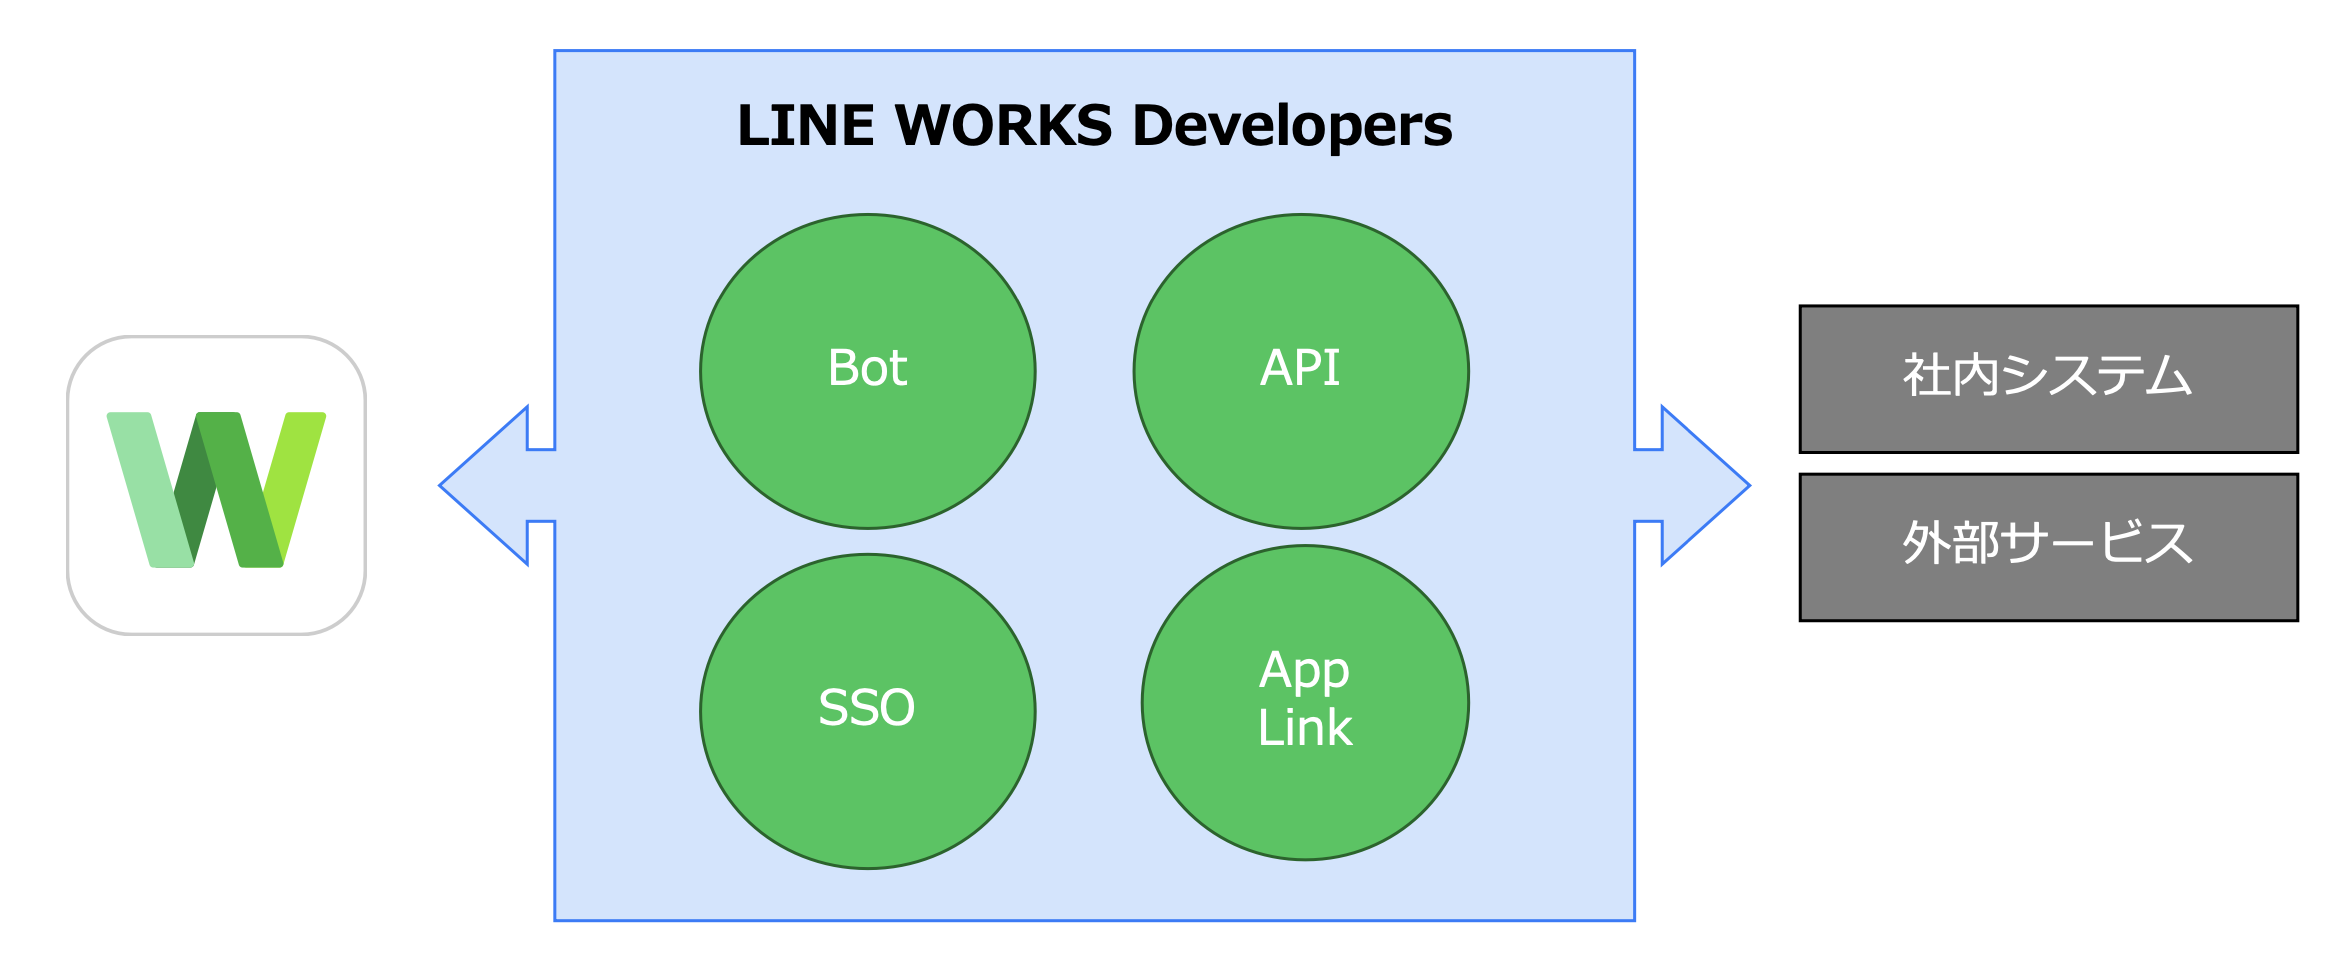This screenshot has width=2344, height=968.
Task: Enable the Bot integration circle
Action: coord(868,370)
